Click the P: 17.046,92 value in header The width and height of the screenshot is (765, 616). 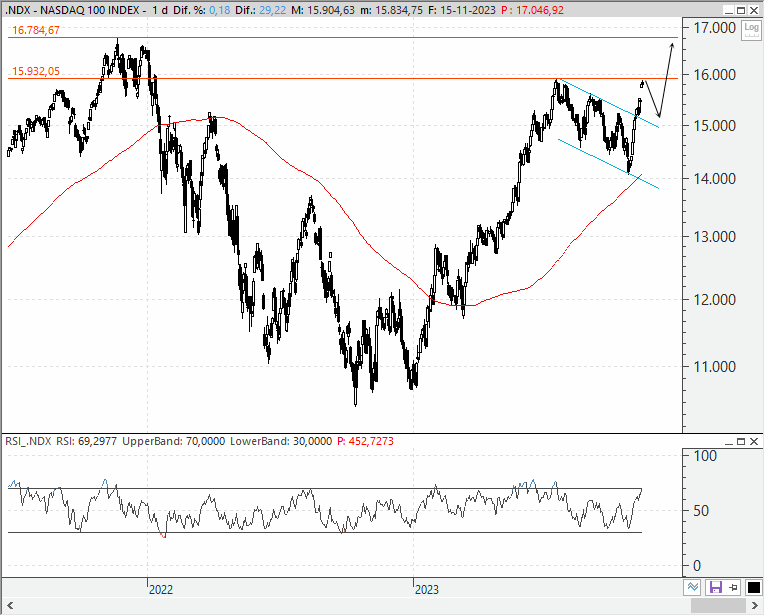pos(532,10)
